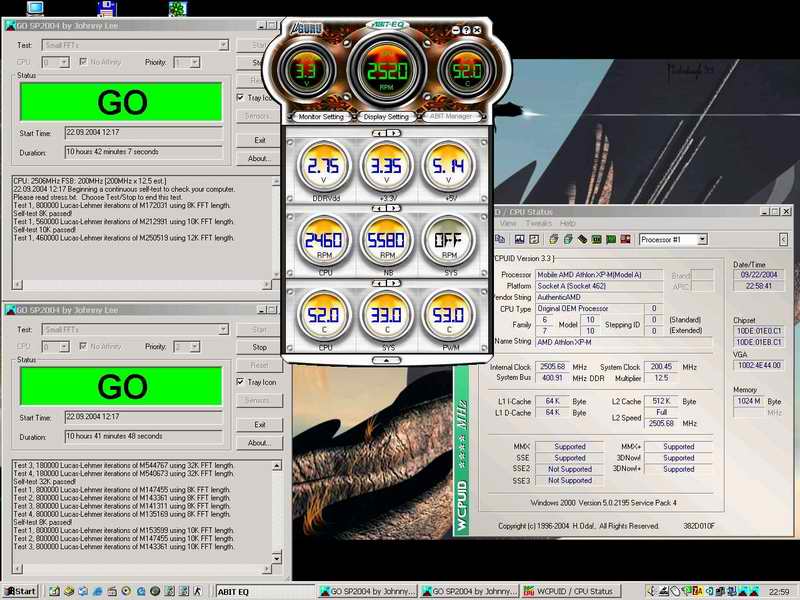
Task: Open the Help menu in WCPUID
Action: [x=567, y=223]
